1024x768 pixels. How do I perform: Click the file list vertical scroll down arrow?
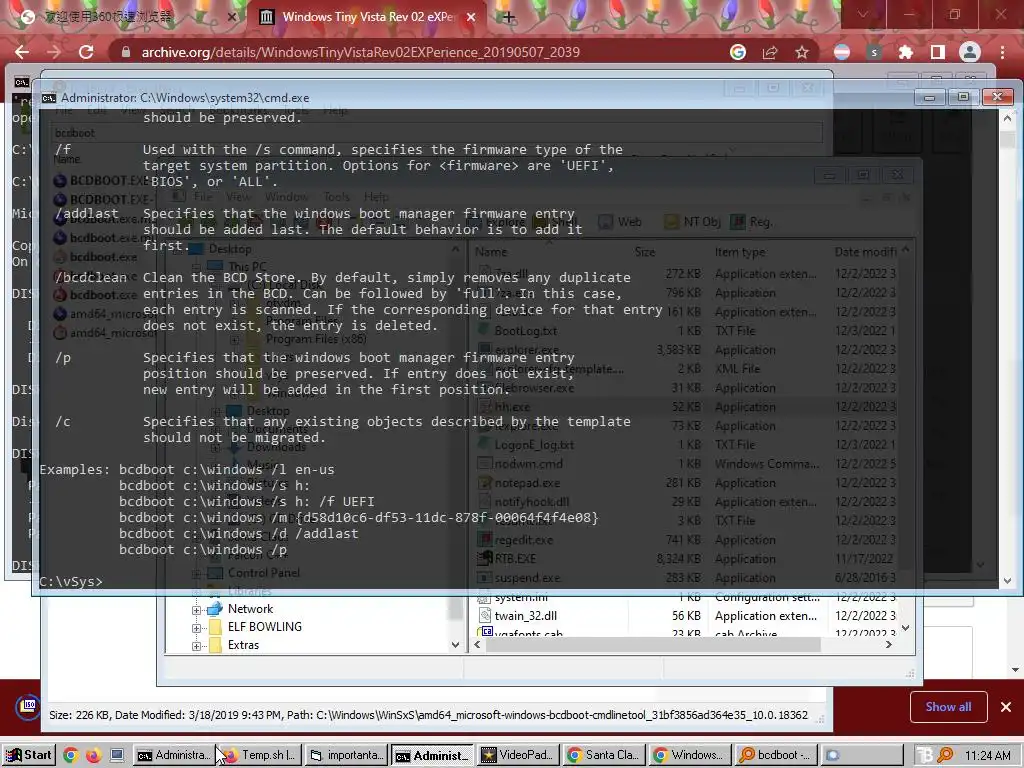905,628
